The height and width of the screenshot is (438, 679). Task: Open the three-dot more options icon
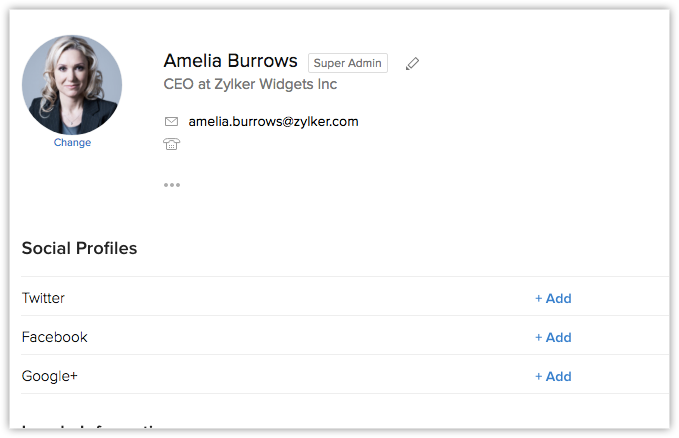coord(172,185)
